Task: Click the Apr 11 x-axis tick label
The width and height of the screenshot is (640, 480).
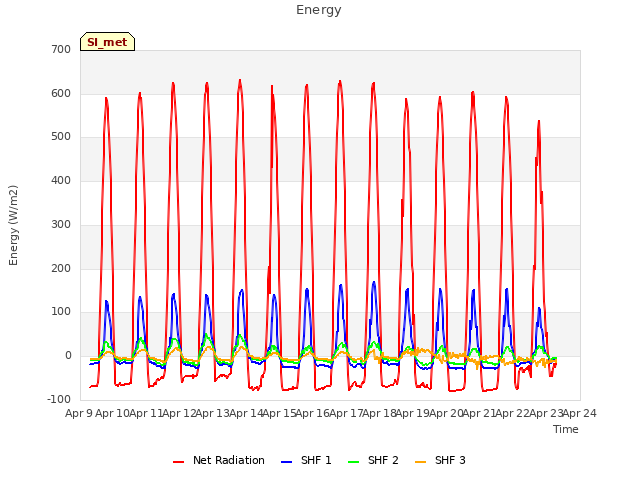Action: 146,413
